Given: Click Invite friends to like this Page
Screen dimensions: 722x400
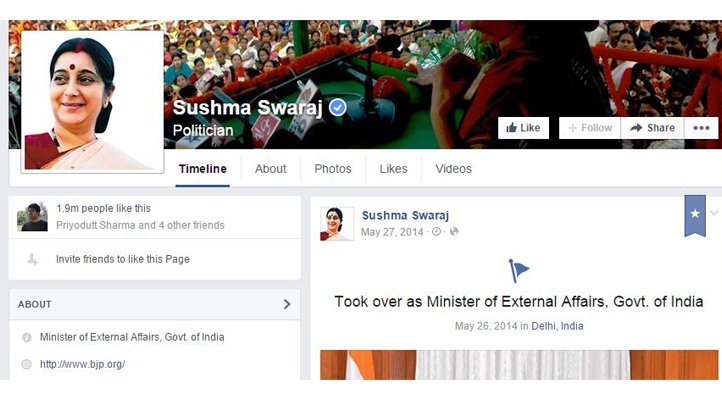Looking at the screenshot, I should tap(123, 259).
